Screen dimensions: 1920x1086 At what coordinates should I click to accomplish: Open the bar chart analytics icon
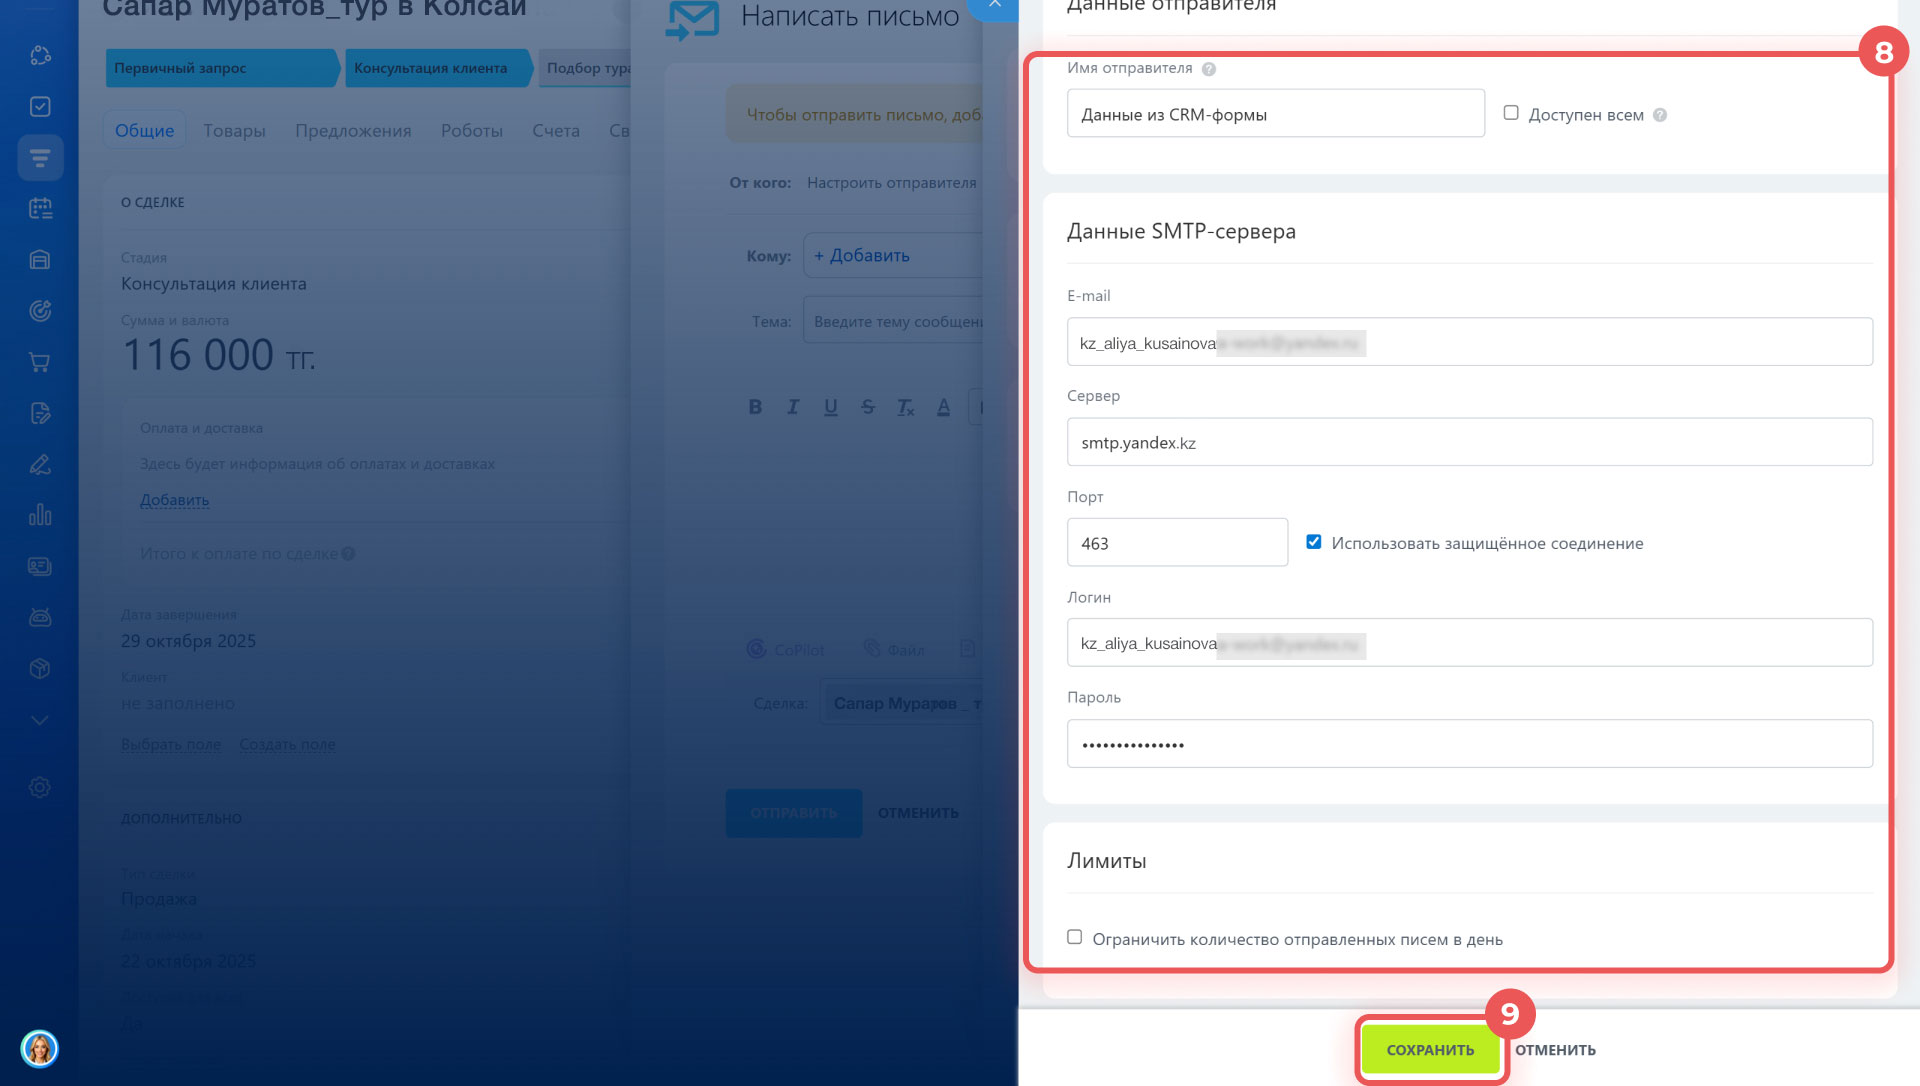40,515
